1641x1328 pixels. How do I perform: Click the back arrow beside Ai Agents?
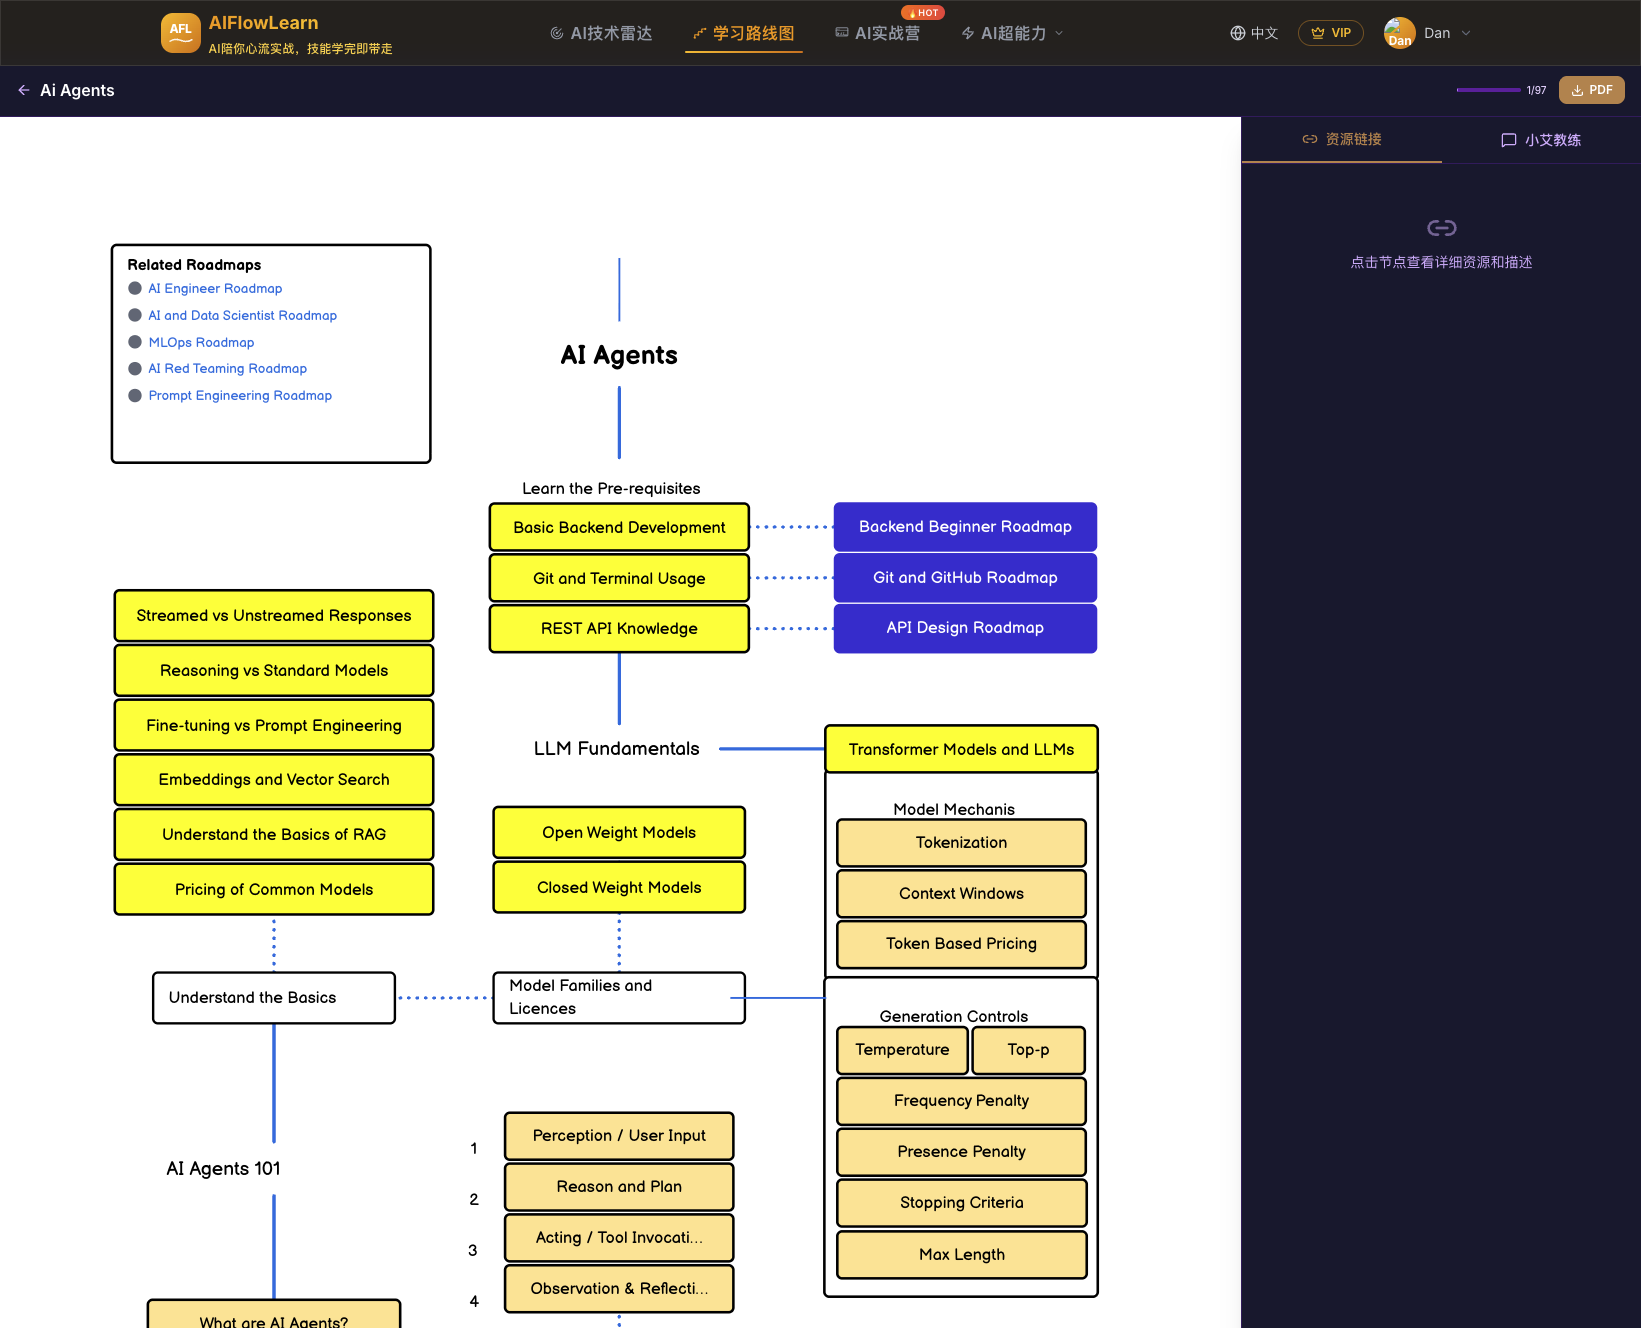[24, 90]
